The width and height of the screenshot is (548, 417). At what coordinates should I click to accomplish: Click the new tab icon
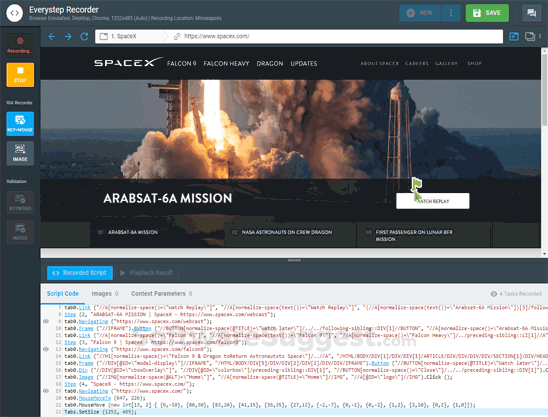coord(514,36)
